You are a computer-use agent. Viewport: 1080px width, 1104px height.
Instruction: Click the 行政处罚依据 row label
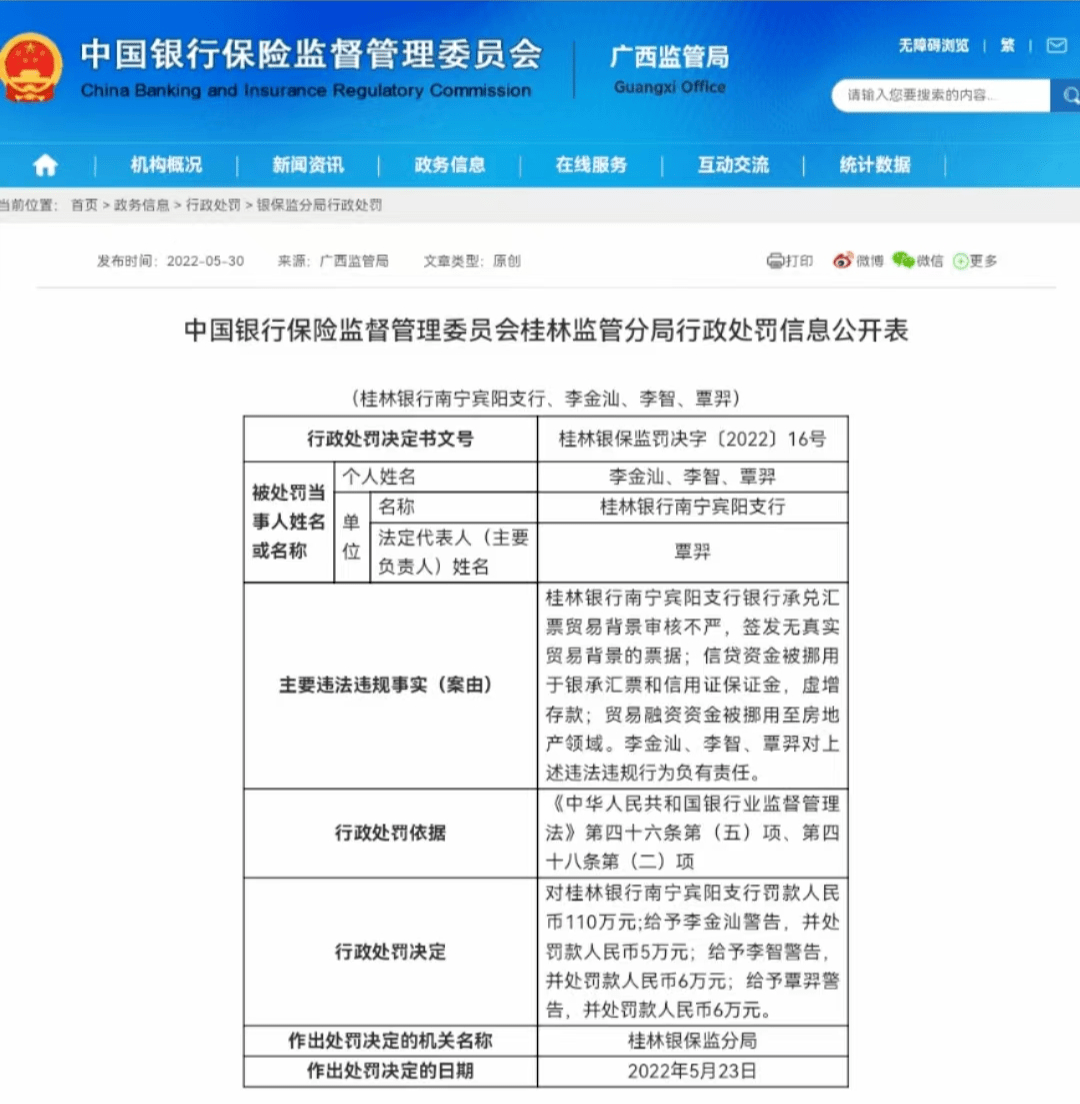pos(391,833)
